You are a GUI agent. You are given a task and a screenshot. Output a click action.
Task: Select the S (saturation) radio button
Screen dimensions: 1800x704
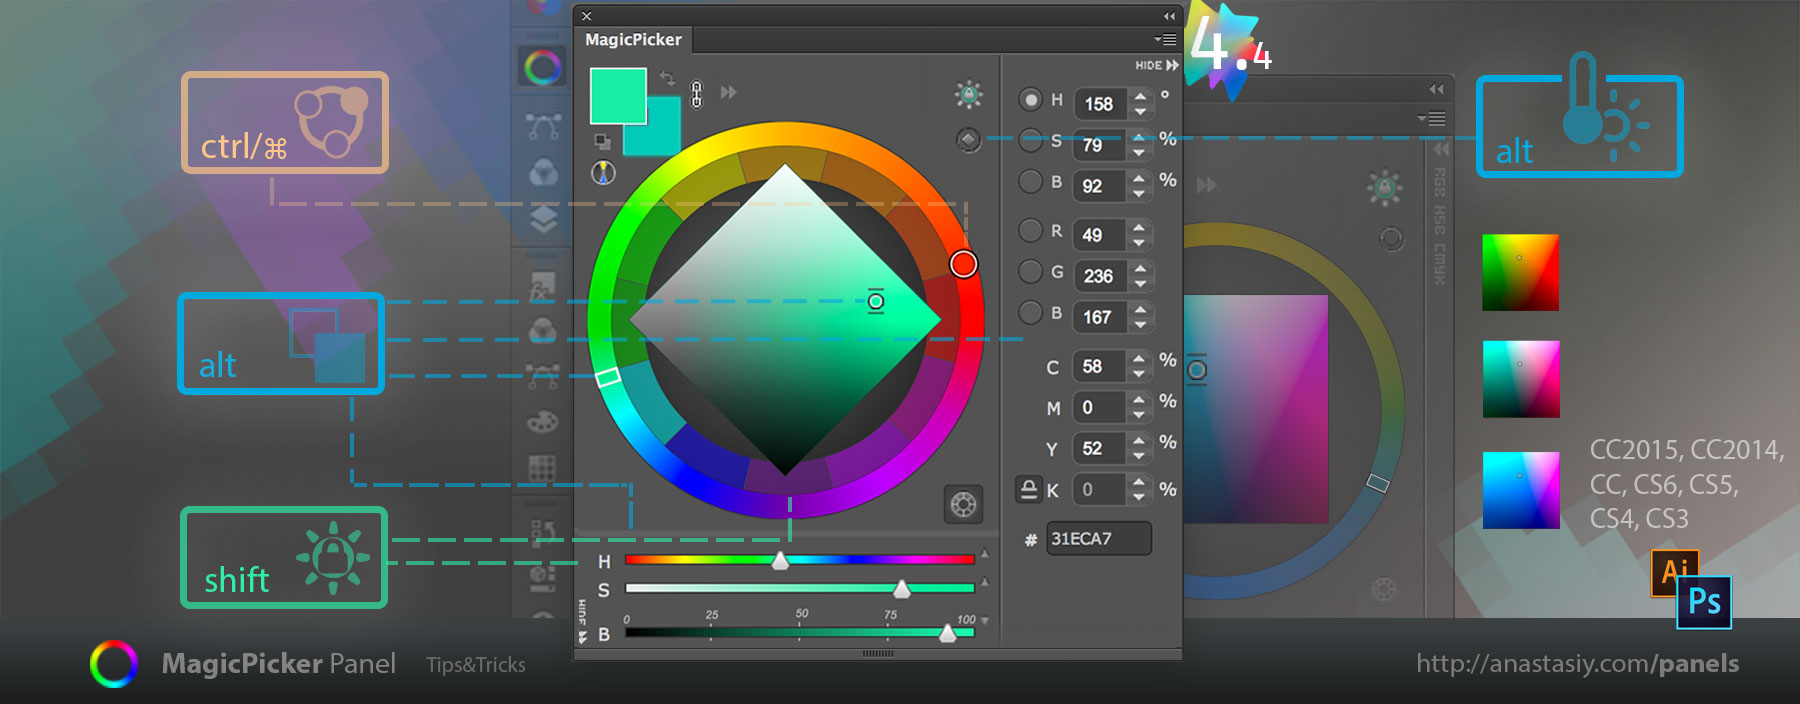coord(1030,141)
